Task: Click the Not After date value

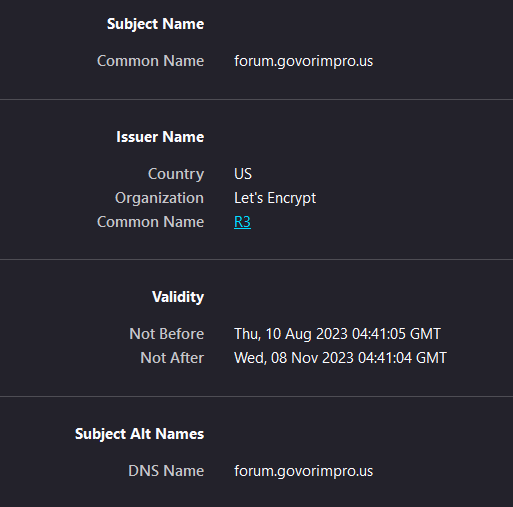Action: click(x=340, y=358)
